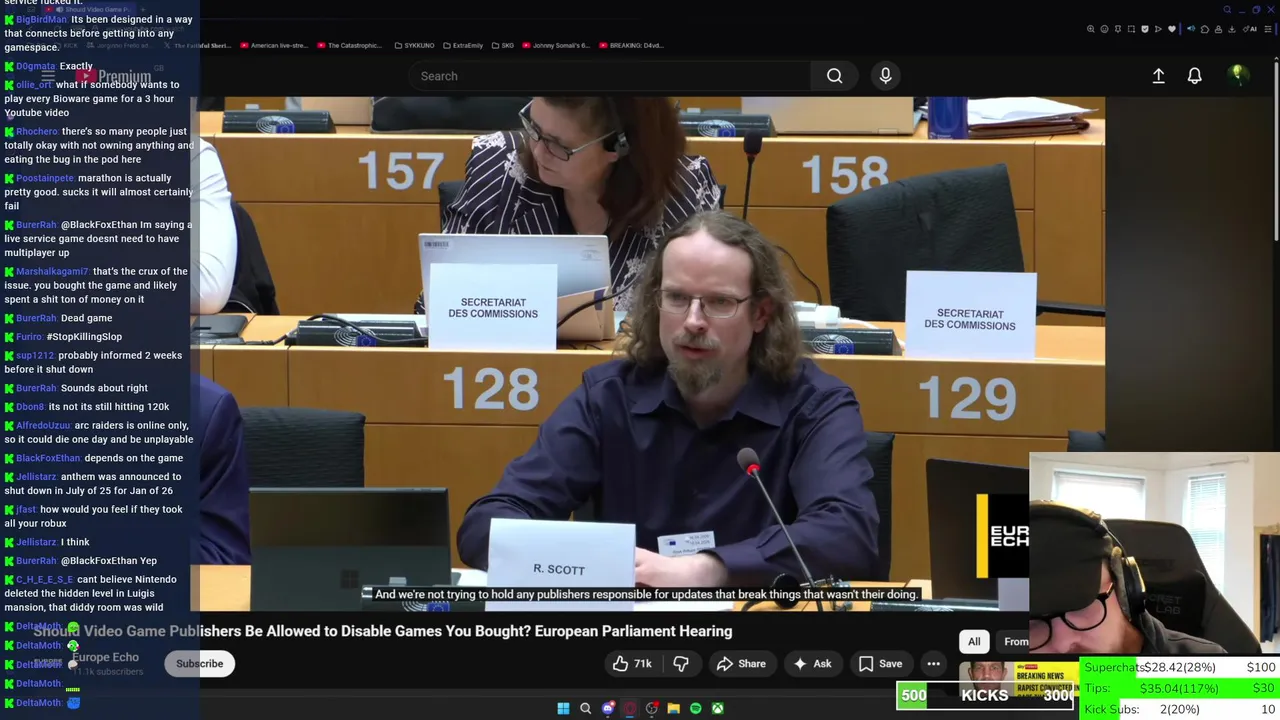Click the chat message 'Sounds about right'
1280x720 pixels.
tap(104, 388)
